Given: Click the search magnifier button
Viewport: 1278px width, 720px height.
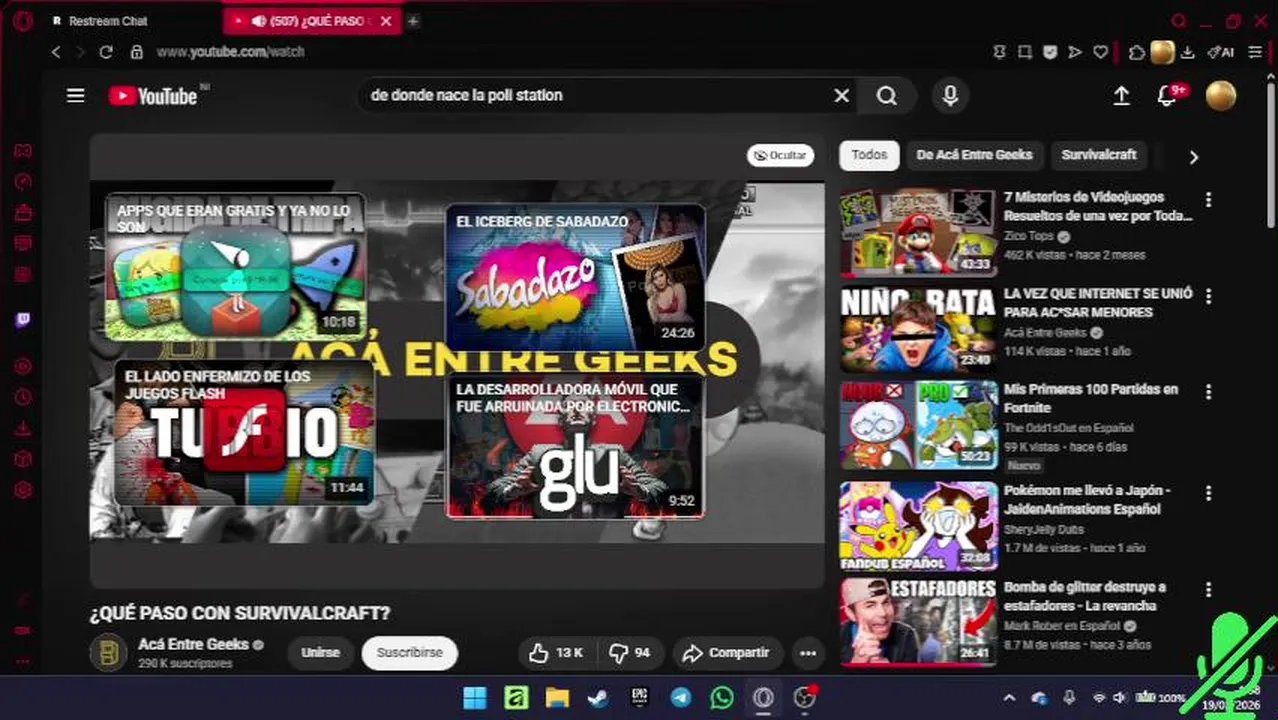Looking at the screenshot, I should pos(887,96).
